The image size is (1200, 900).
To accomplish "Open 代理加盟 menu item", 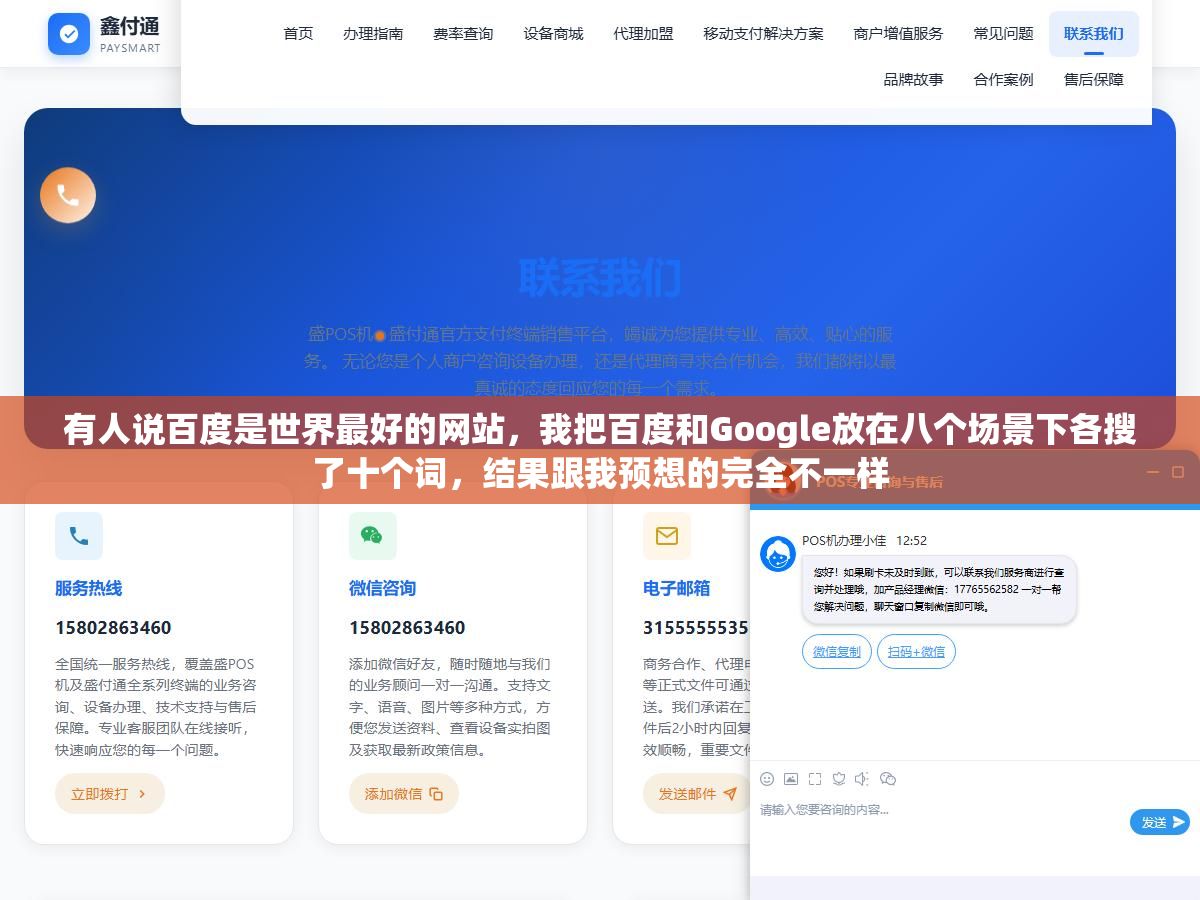I will 643,34.
